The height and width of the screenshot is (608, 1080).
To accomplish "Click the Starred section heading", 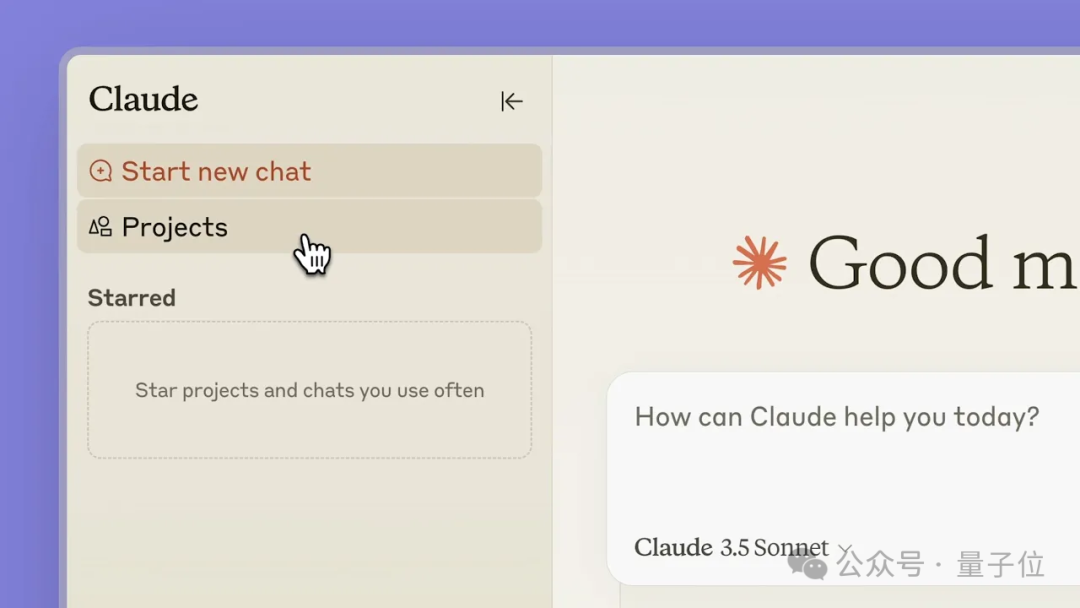I will (x=131, y=298).
